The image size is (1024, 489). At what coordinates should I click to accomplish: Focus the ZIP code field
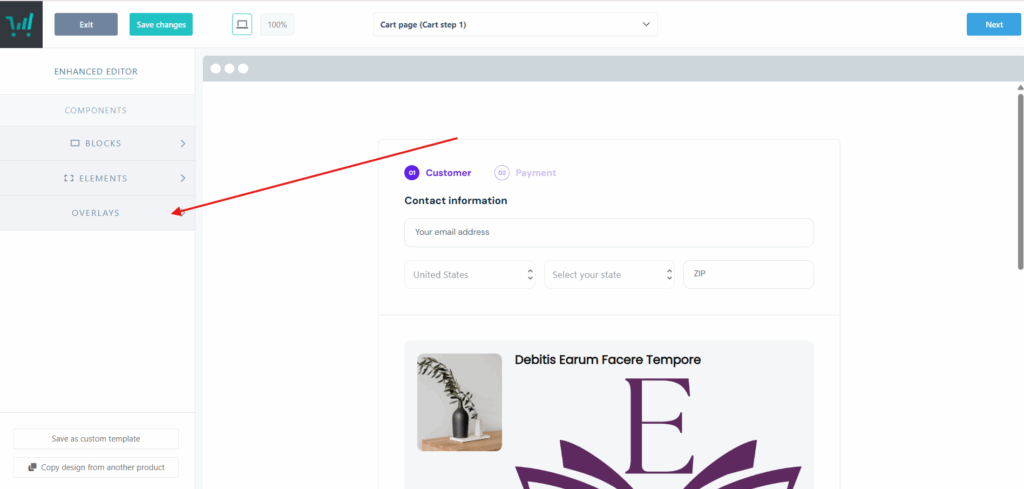point(748,274)
